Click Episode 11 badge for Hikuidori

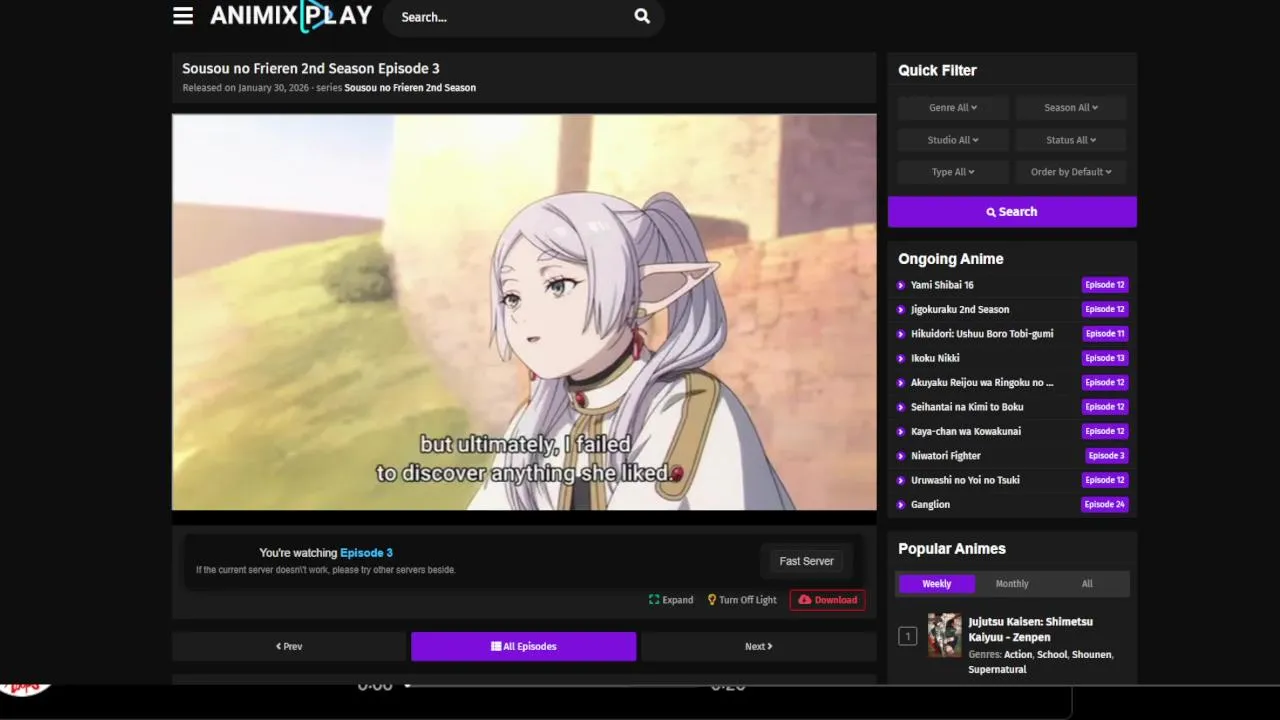(x=1105, y=334)
